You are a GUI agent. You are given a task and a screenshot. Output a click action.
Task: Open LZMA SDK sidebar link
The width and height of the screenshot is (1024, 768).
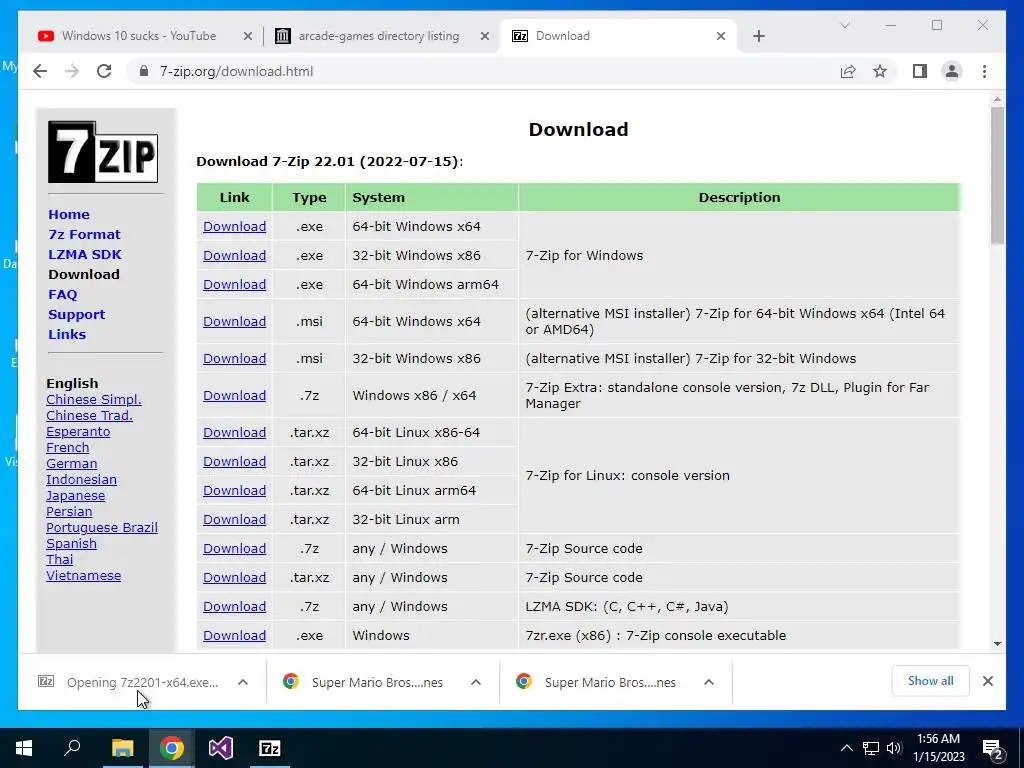click(85, 254)
